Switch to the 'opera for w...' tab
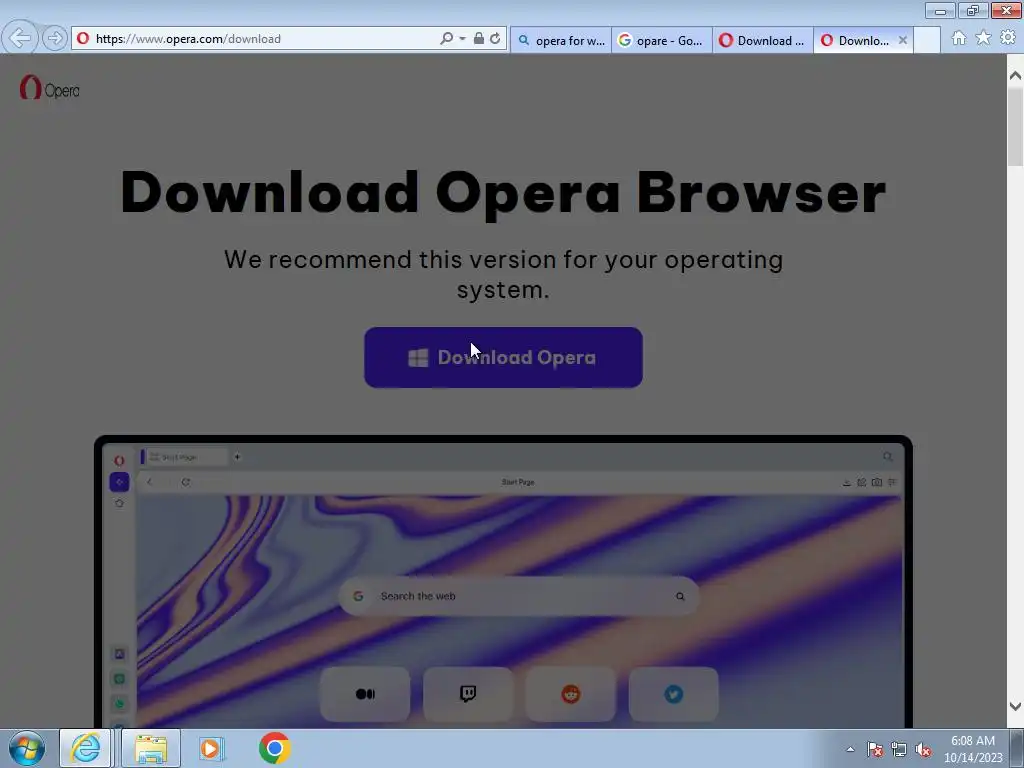The width and height of the screenshot is (1024, 768). 561,40
